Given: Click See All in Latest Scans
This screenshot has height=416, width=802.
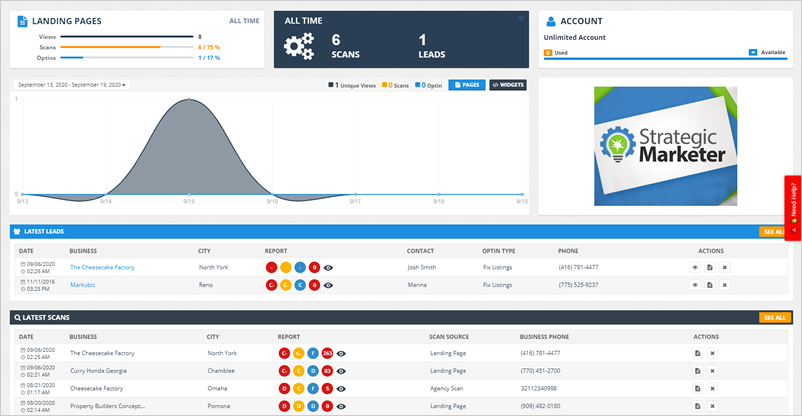Looking at the screenshot, I should coord(774,318).
